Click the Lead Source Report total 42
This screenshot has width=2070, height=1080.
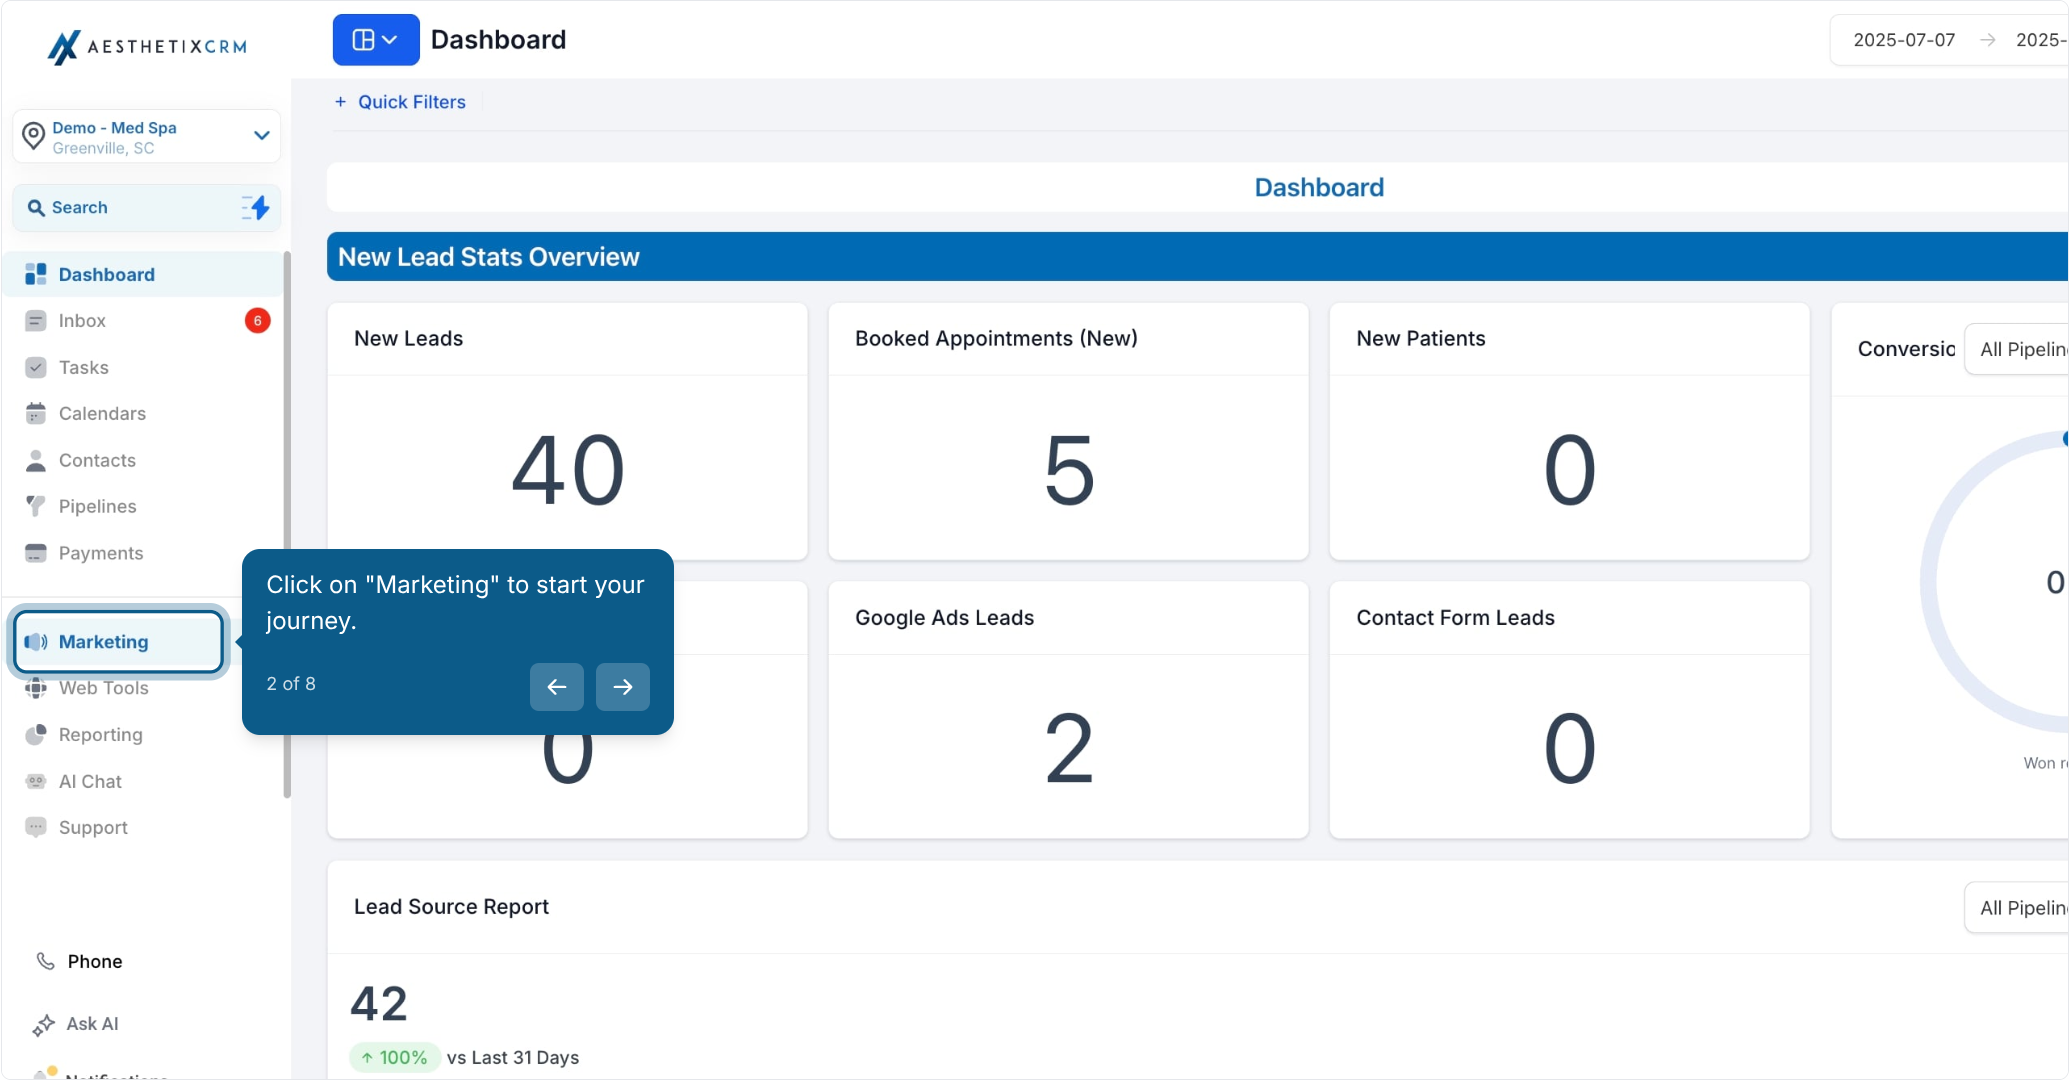379,1004
